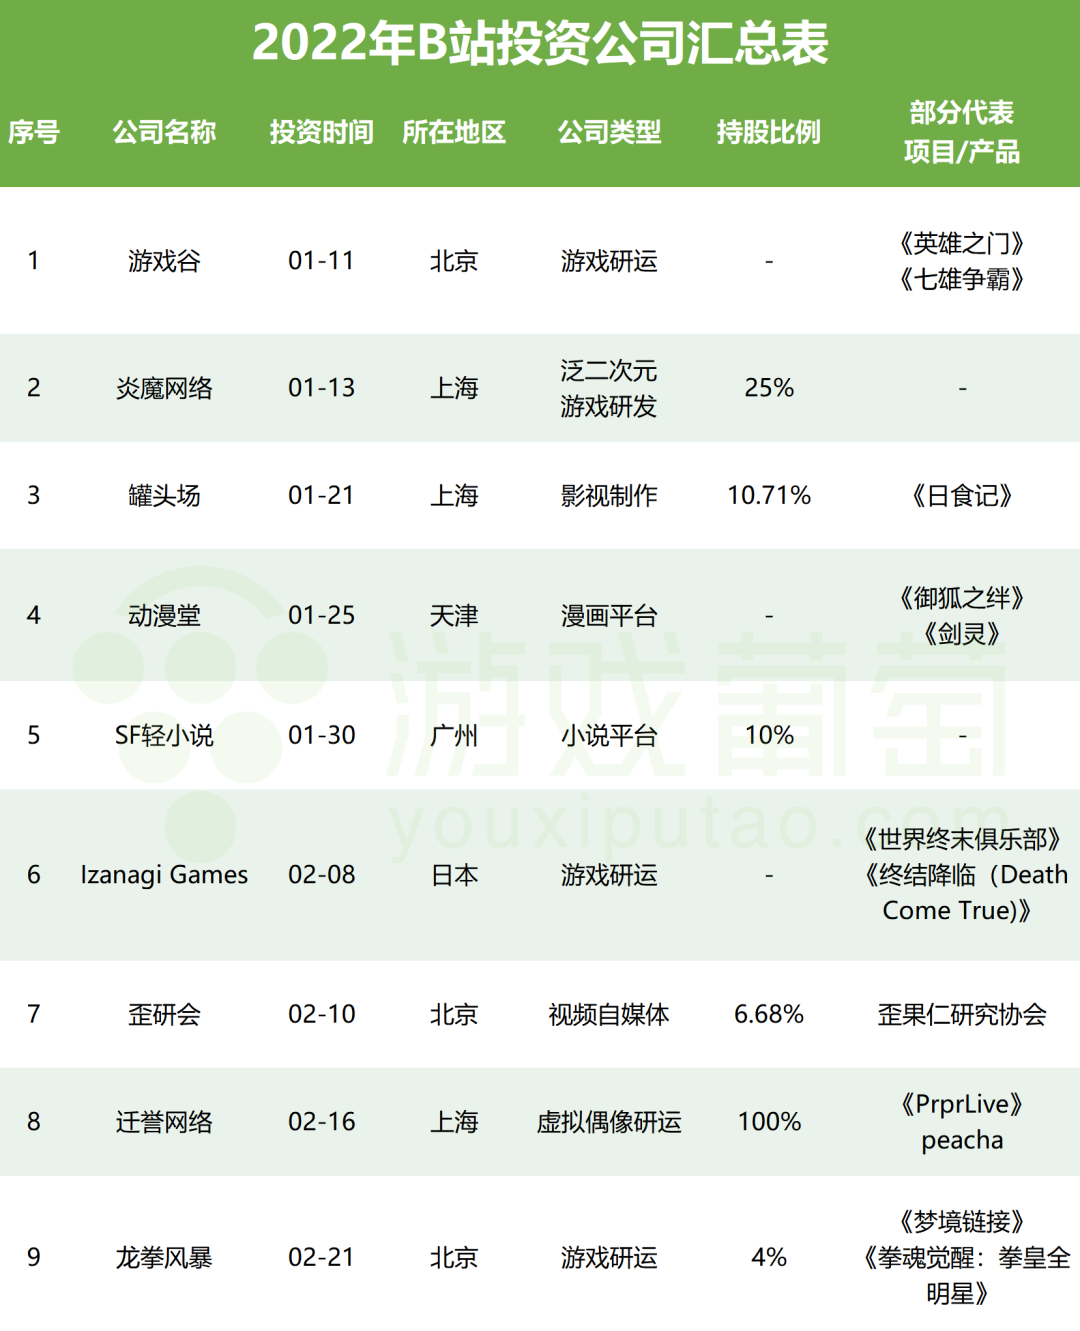Click 北京 in the 龙拳风暴 row

click(x=454, y=1257)
